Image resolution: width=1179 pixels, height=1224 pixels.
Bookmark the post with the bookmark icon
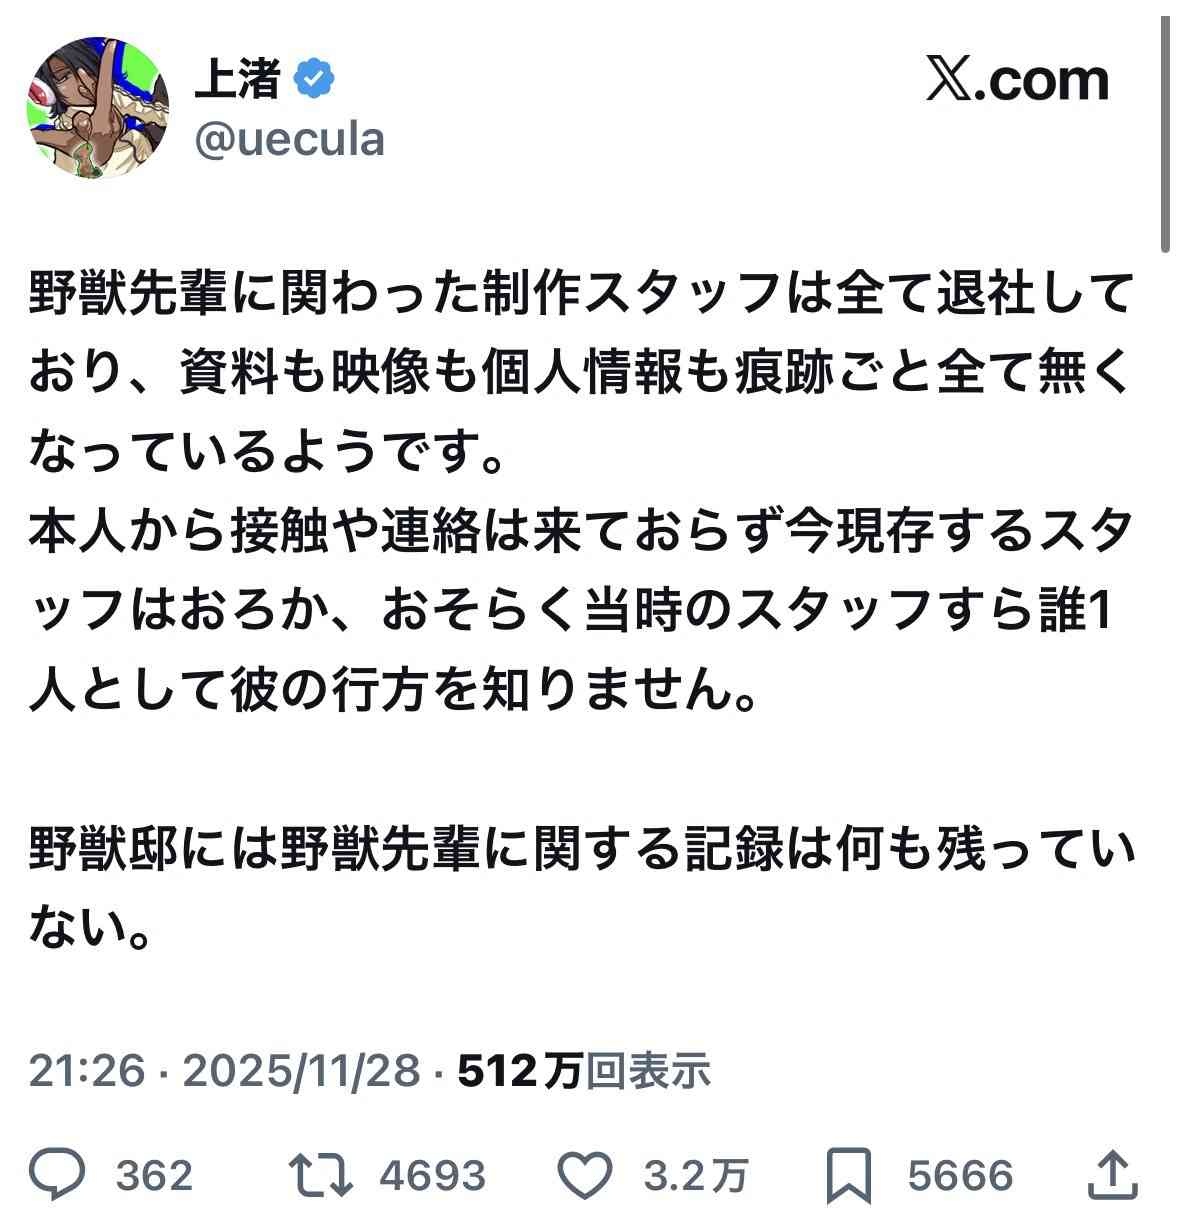point(850,1175)
